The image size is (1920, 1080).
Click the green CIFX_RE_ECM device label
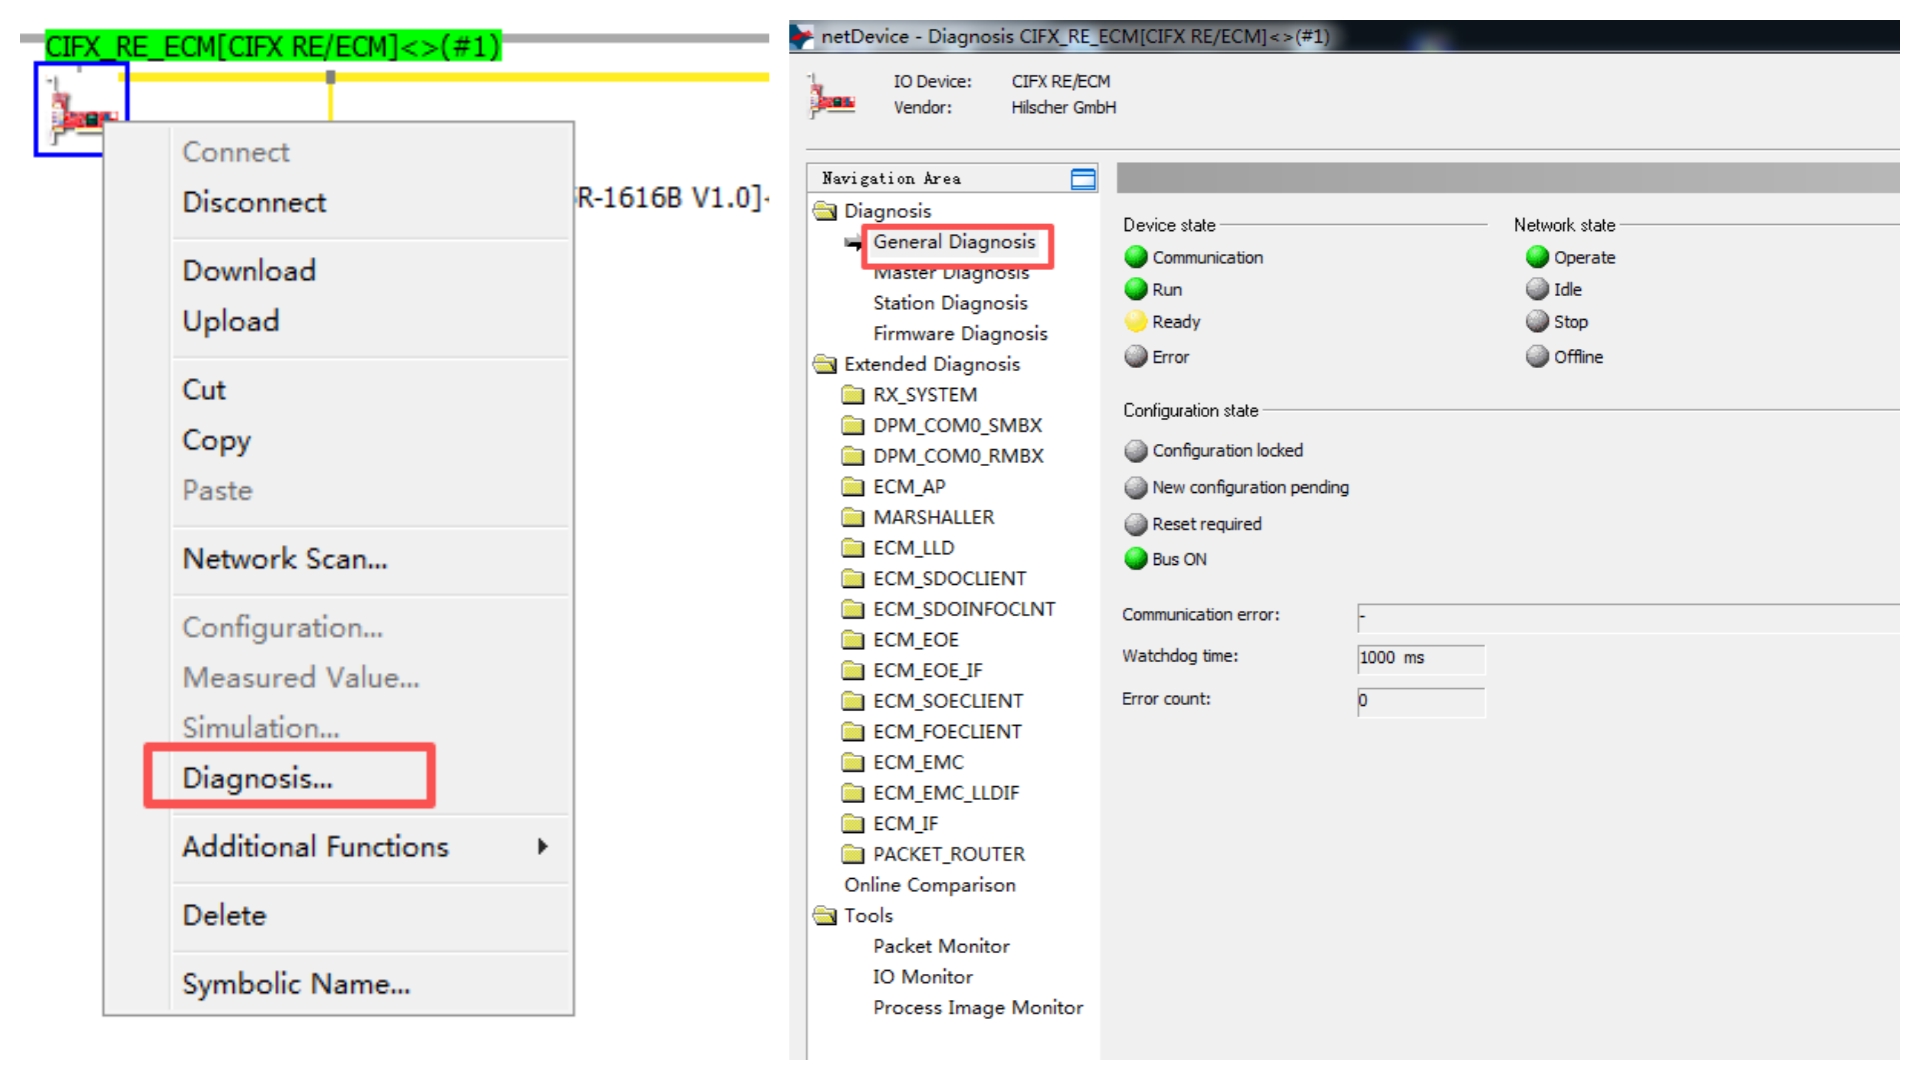coord(272,46)
